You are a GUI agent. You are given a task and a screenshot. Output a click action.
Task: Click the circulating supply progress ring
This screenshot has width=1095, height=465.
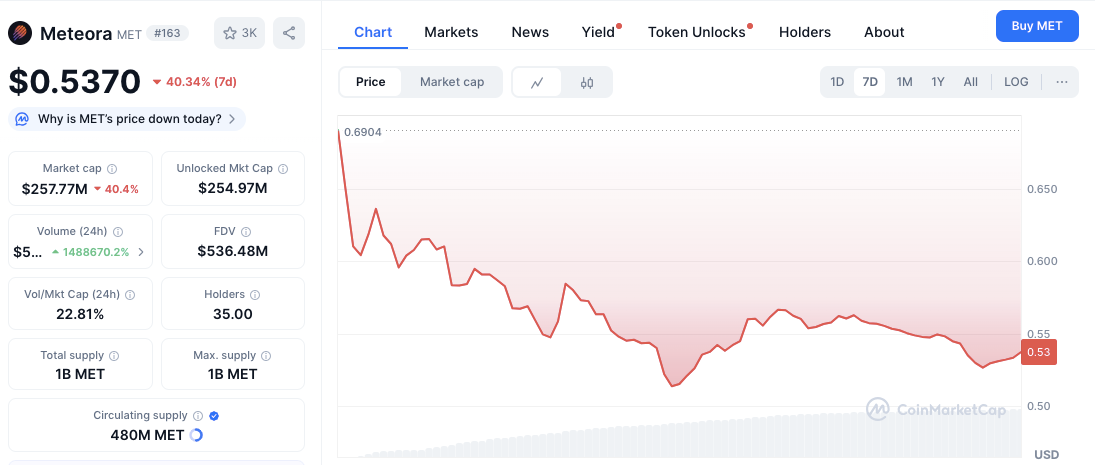pos(196,435)
